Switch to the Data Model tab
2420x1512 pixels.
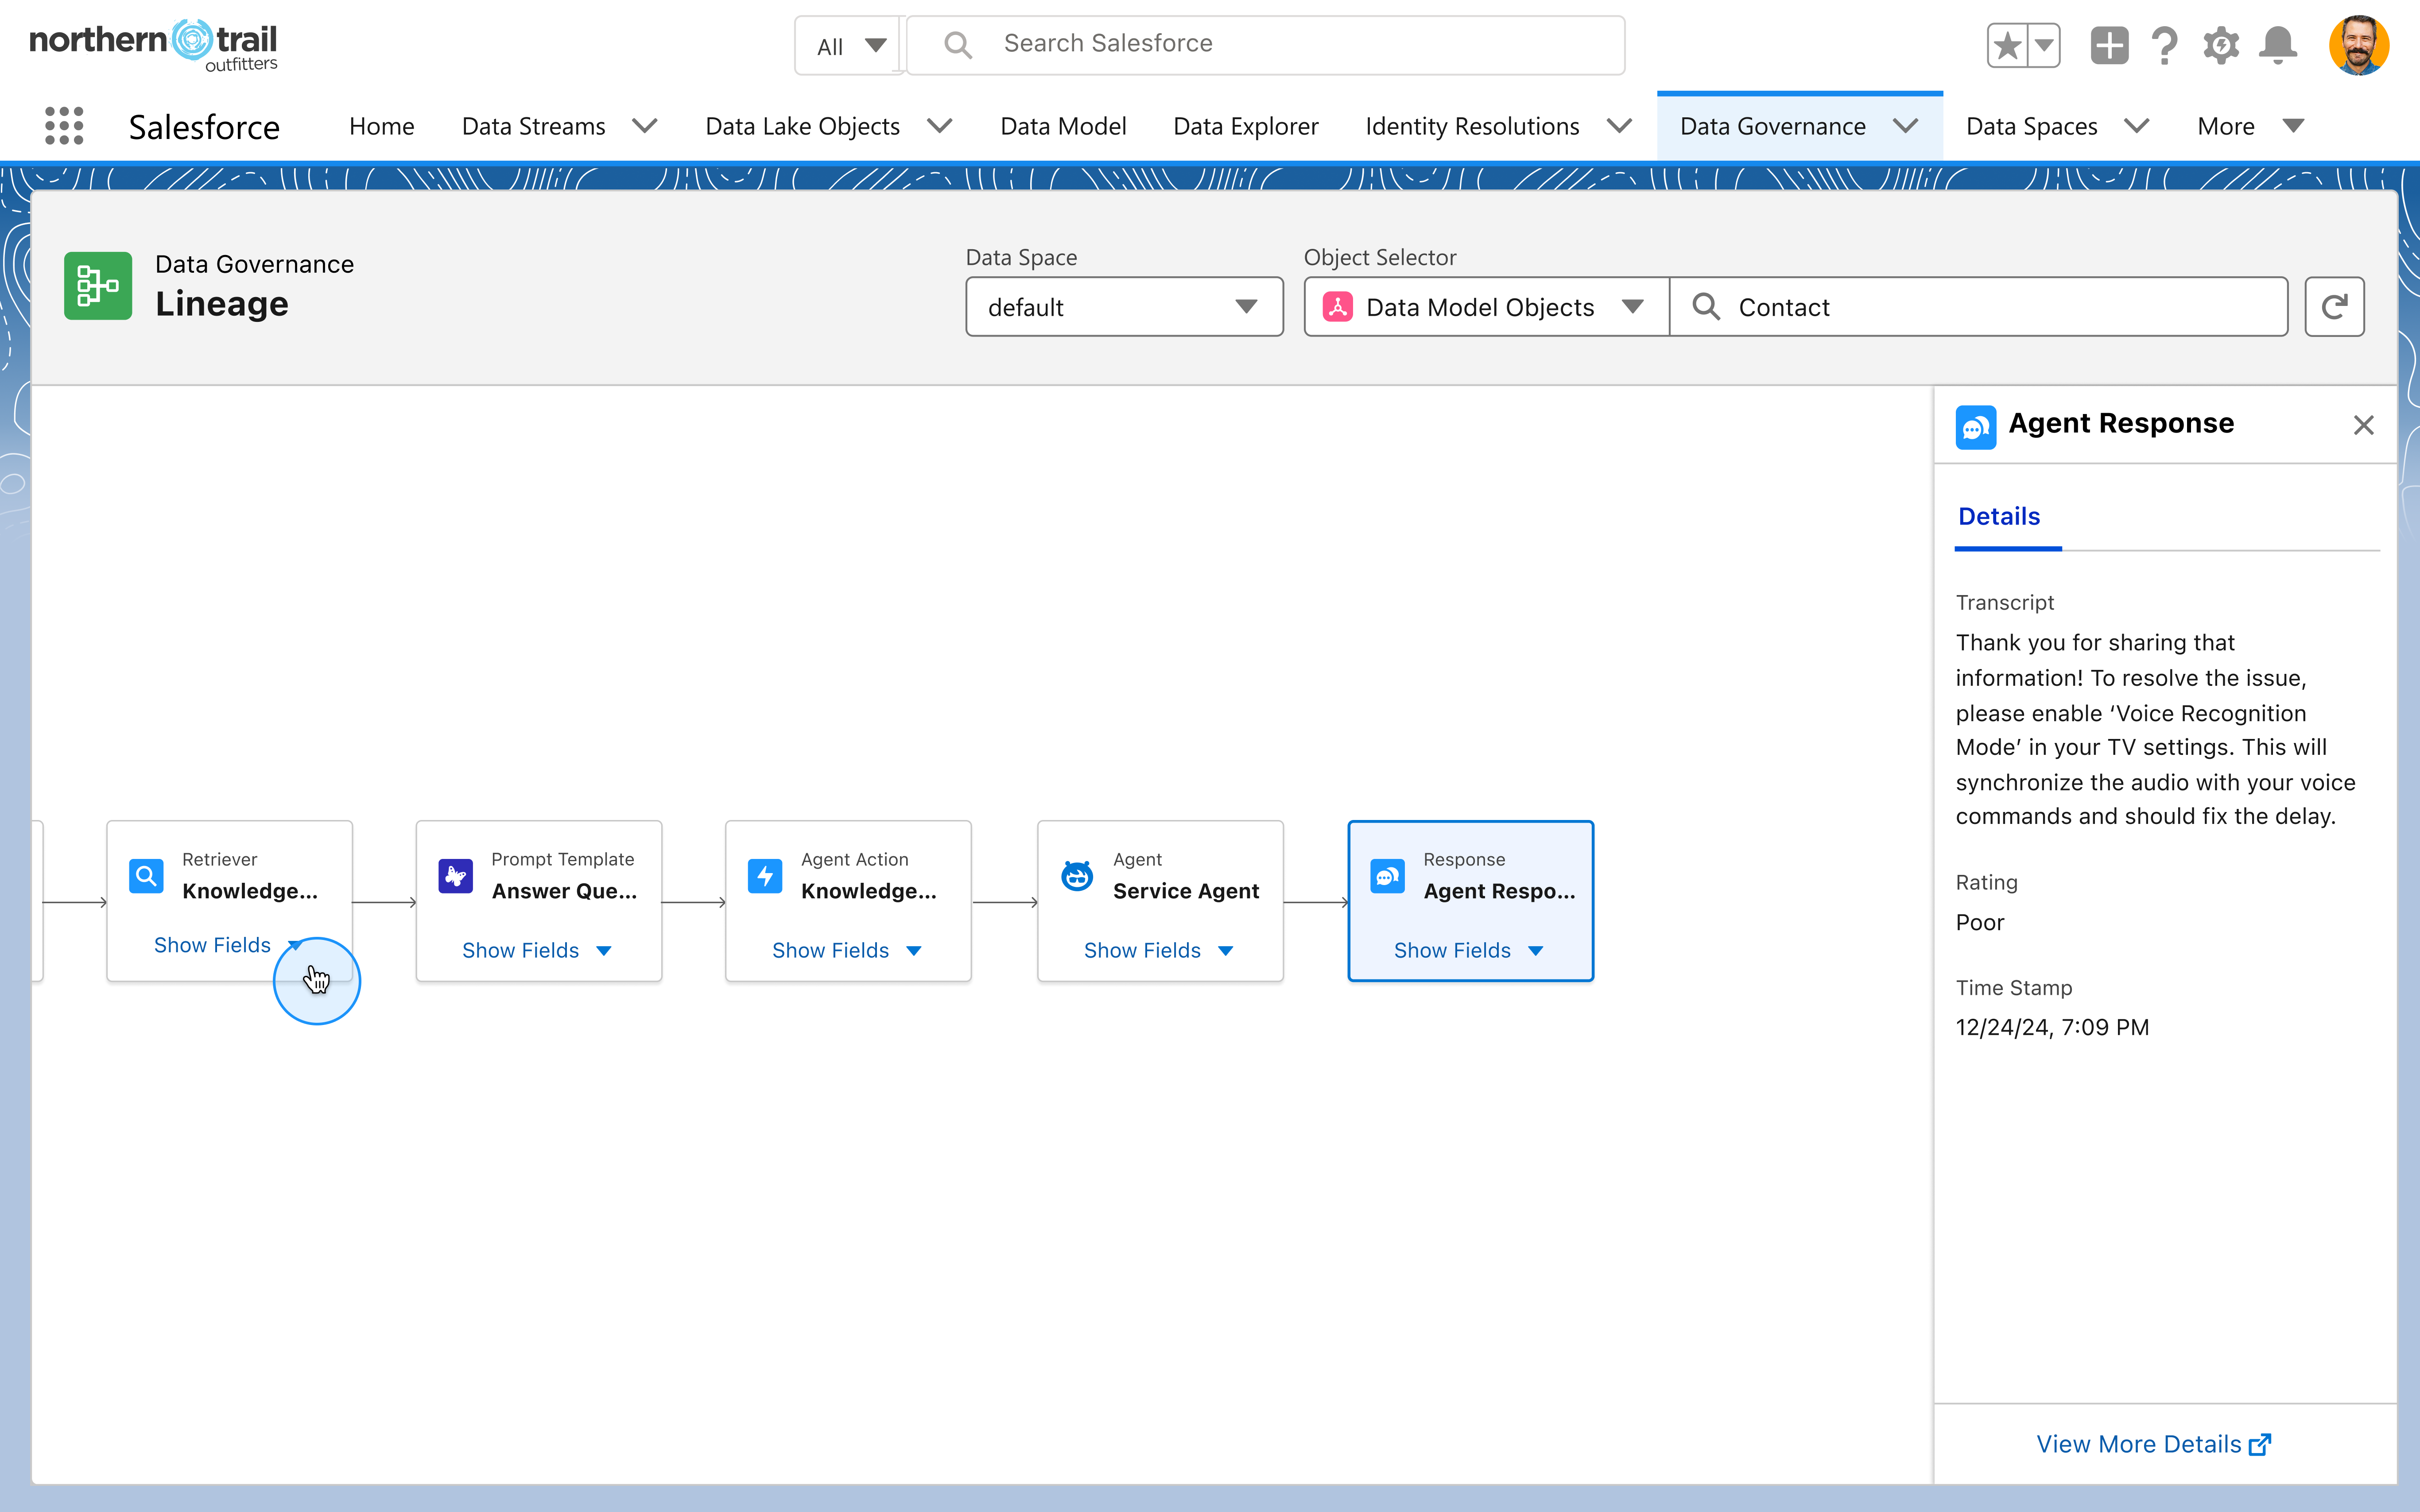(x=1063, y=126)
